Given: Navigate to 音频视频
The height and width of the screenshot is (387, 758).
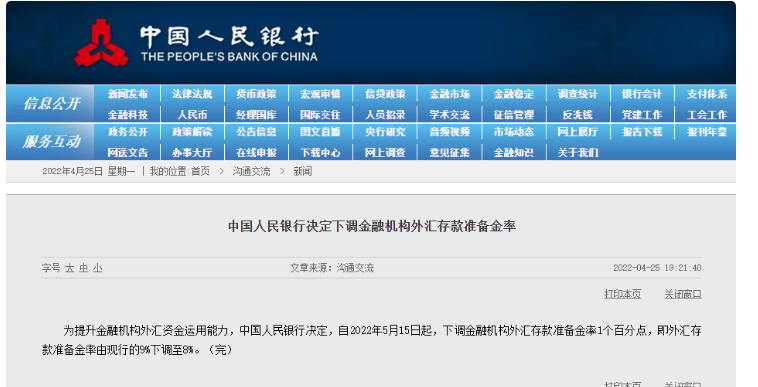Looking at the screenshot, I should point(450,132).
